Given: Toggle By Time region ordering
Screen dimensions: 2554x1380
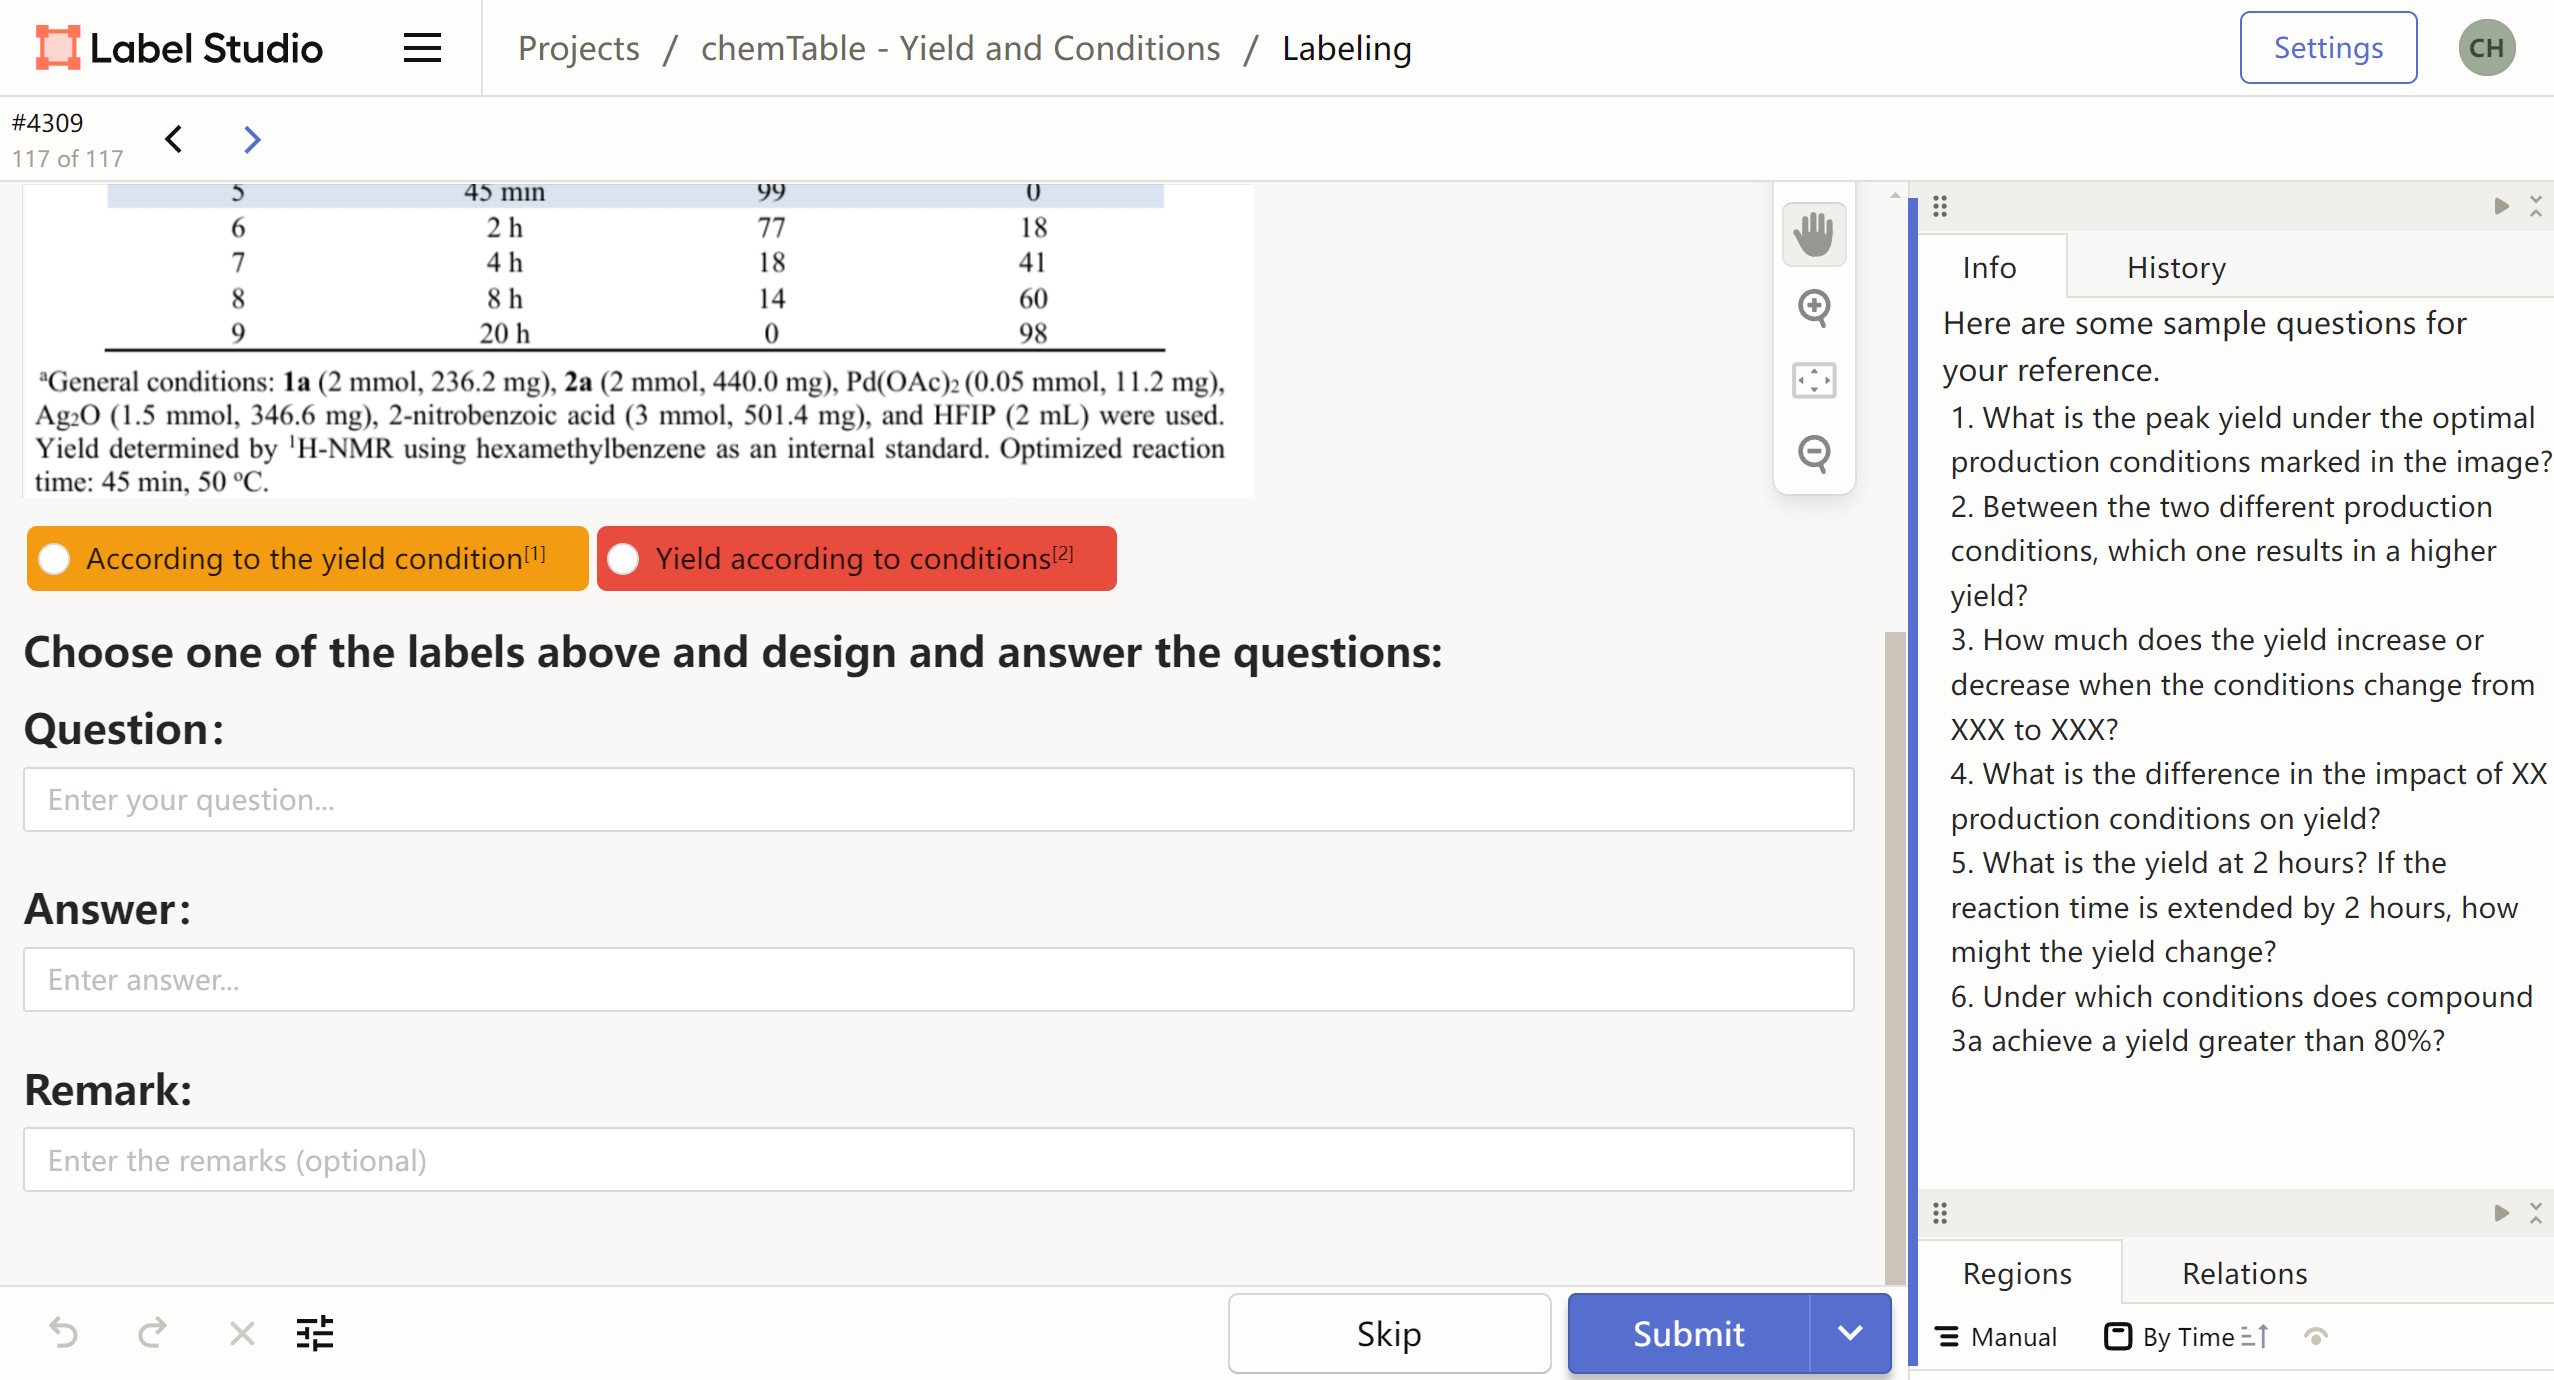Looking at the screenshot, I should (2187, 1337).
